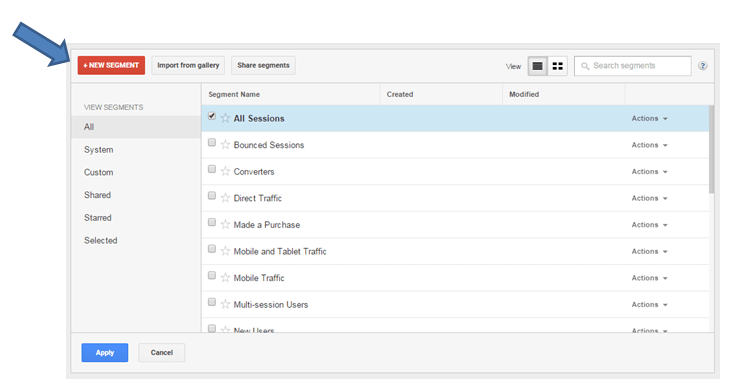Select Starred segments filter
This screenshot has width=735, height=390.
(x=98, y=218)
